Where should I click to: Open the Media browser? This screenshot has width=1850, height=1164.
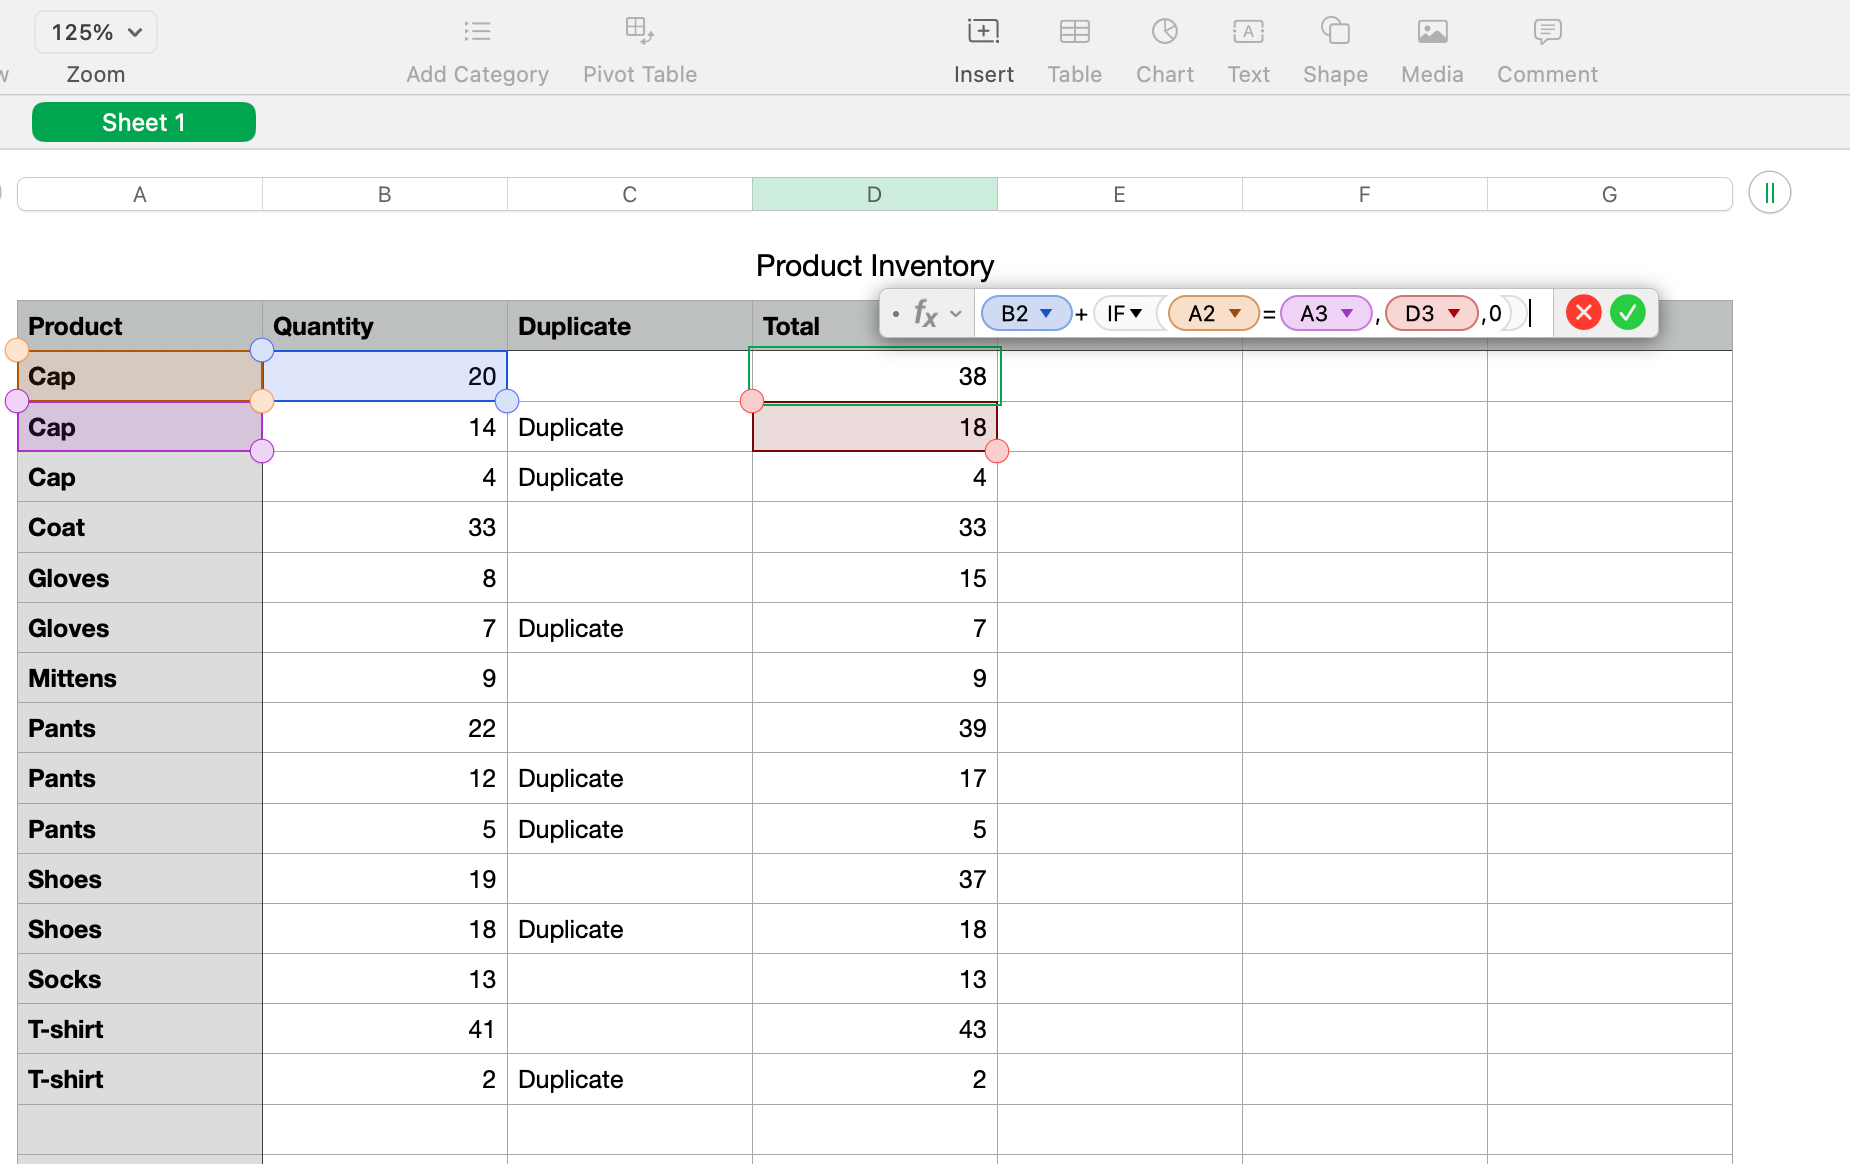click(1431, 31)
